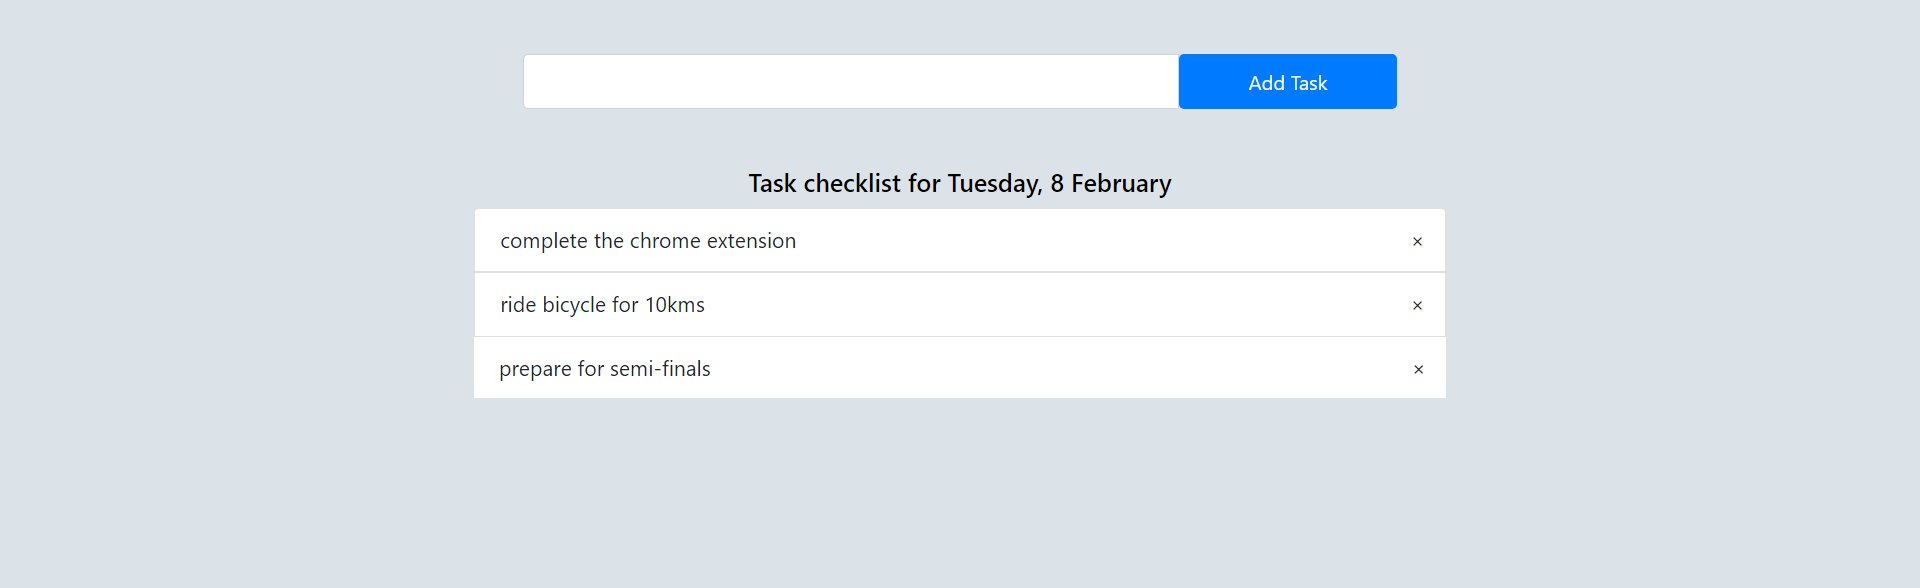Select the "ride bicycle for 10kms" task text
1920x588 pixels.
click(602, 304)
